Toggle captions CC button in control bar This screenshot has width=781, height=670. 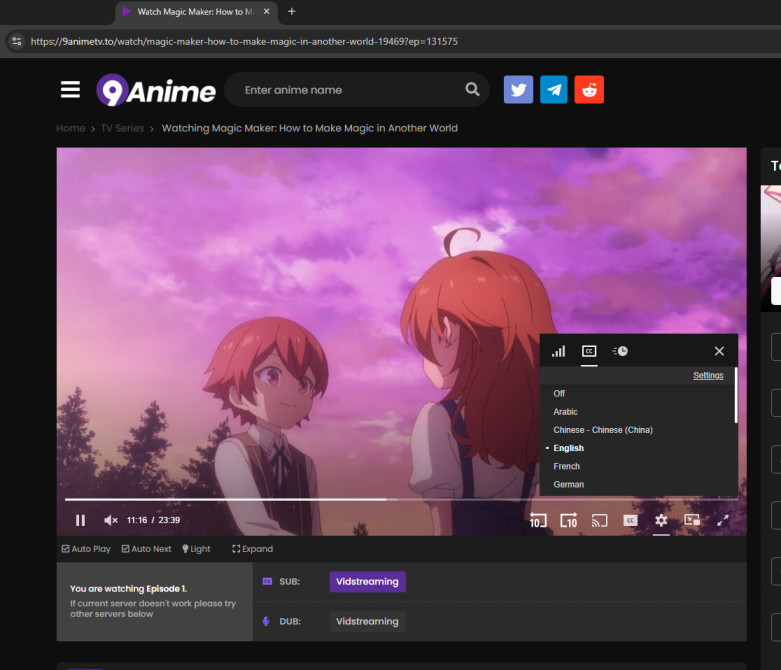click(630, 520)
